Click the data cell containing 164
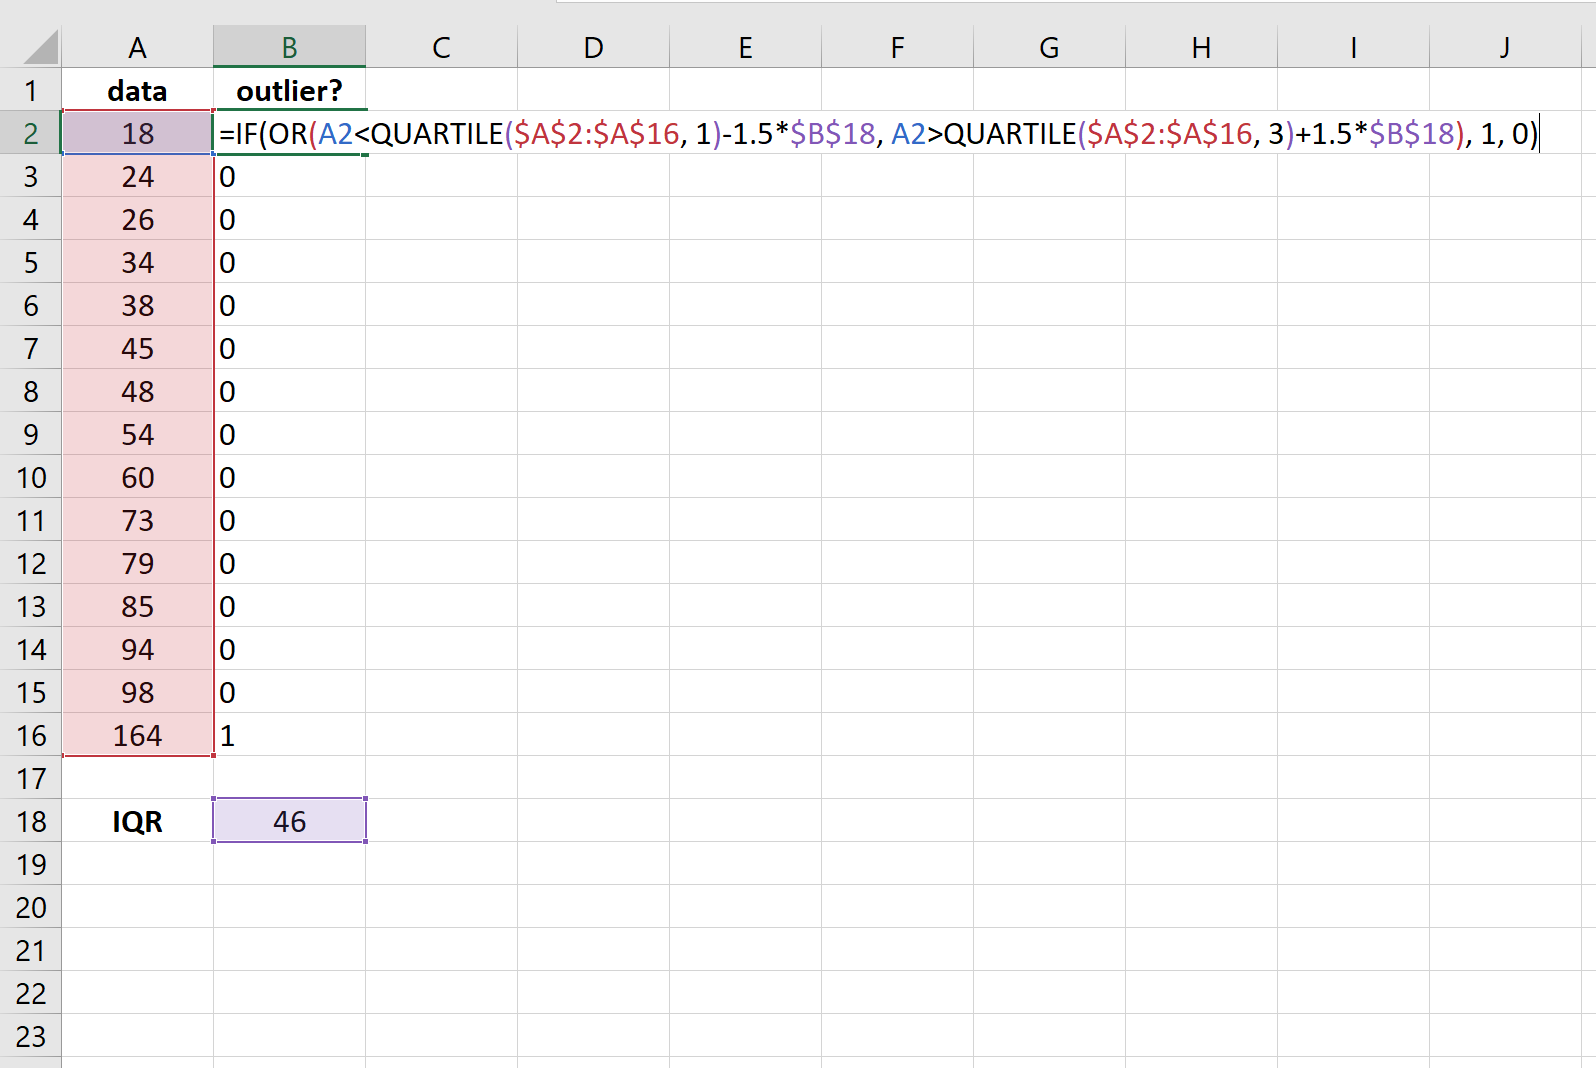The image size is (1596, 1068). [x=137, y=736]
